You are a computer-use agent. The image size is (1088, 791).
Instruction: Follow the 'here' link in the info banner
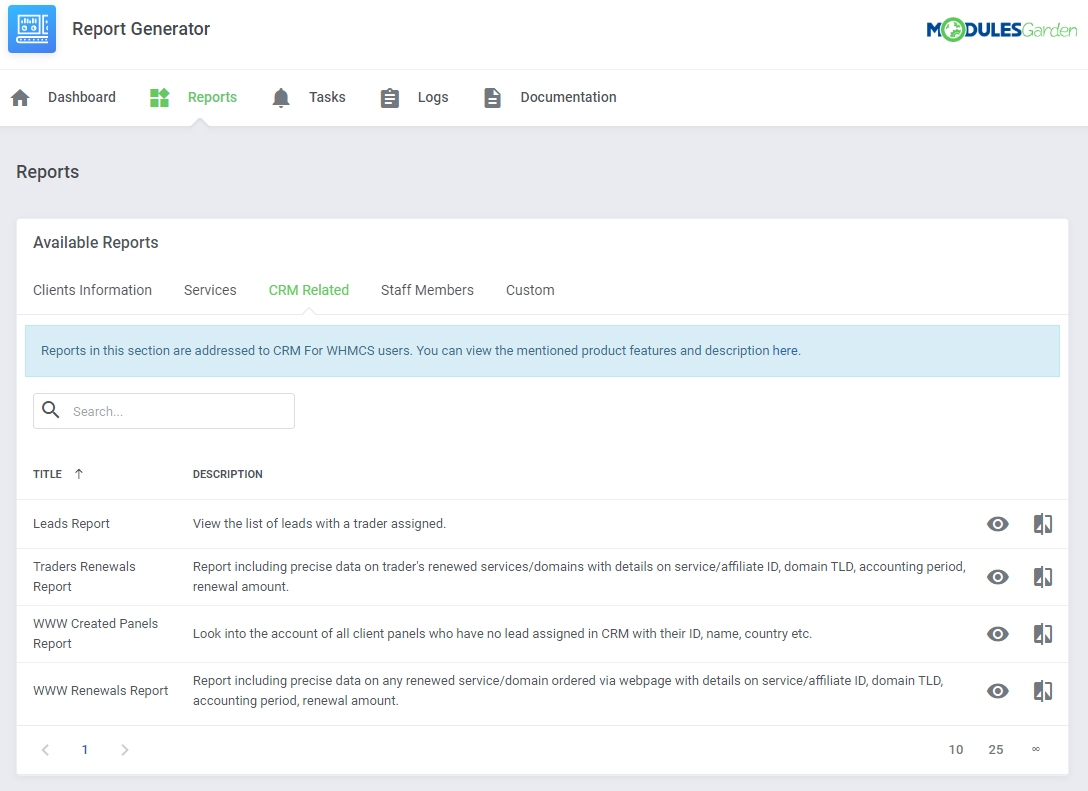coord(785,350)
